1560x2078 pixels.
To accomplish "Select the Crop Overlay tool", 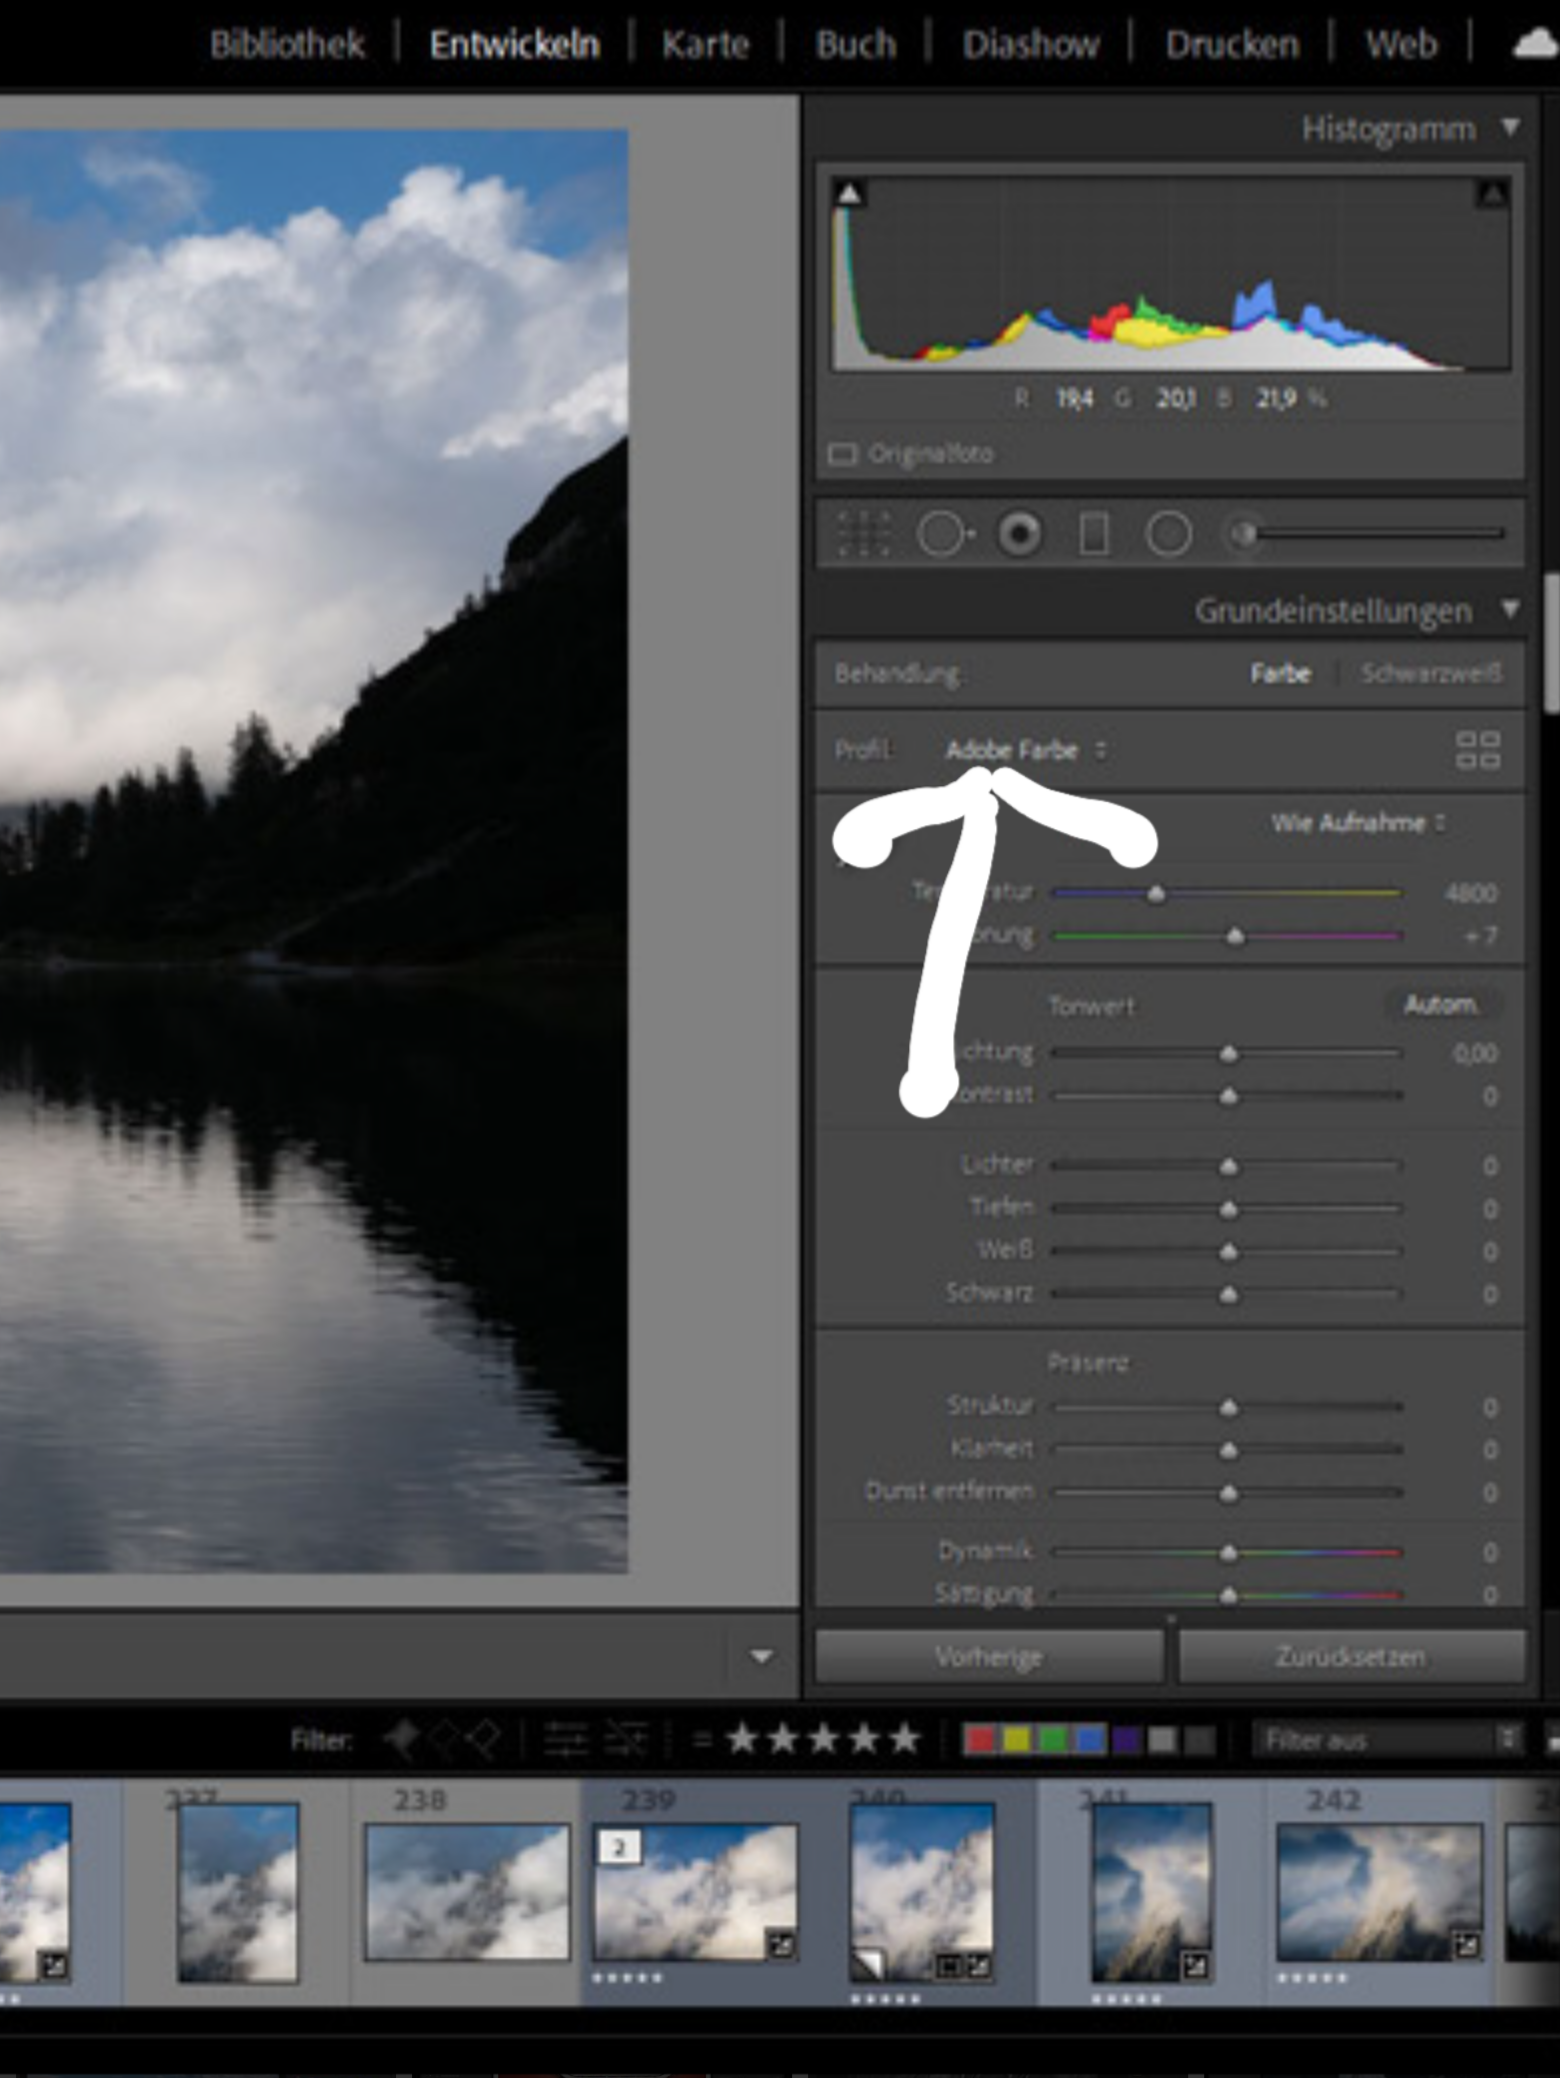I will [863, 534].
